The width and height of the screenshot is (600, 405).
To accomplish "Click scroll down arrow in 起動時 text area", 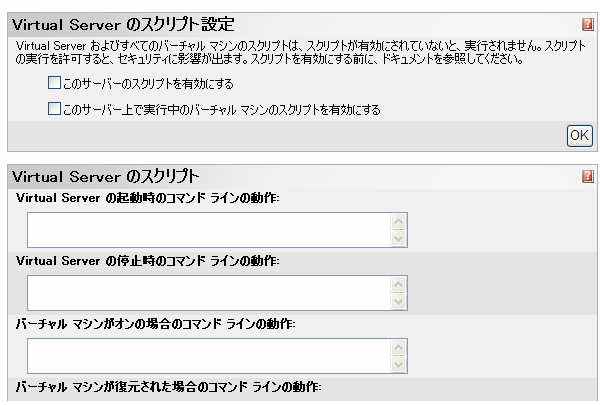I will point(399,238).
